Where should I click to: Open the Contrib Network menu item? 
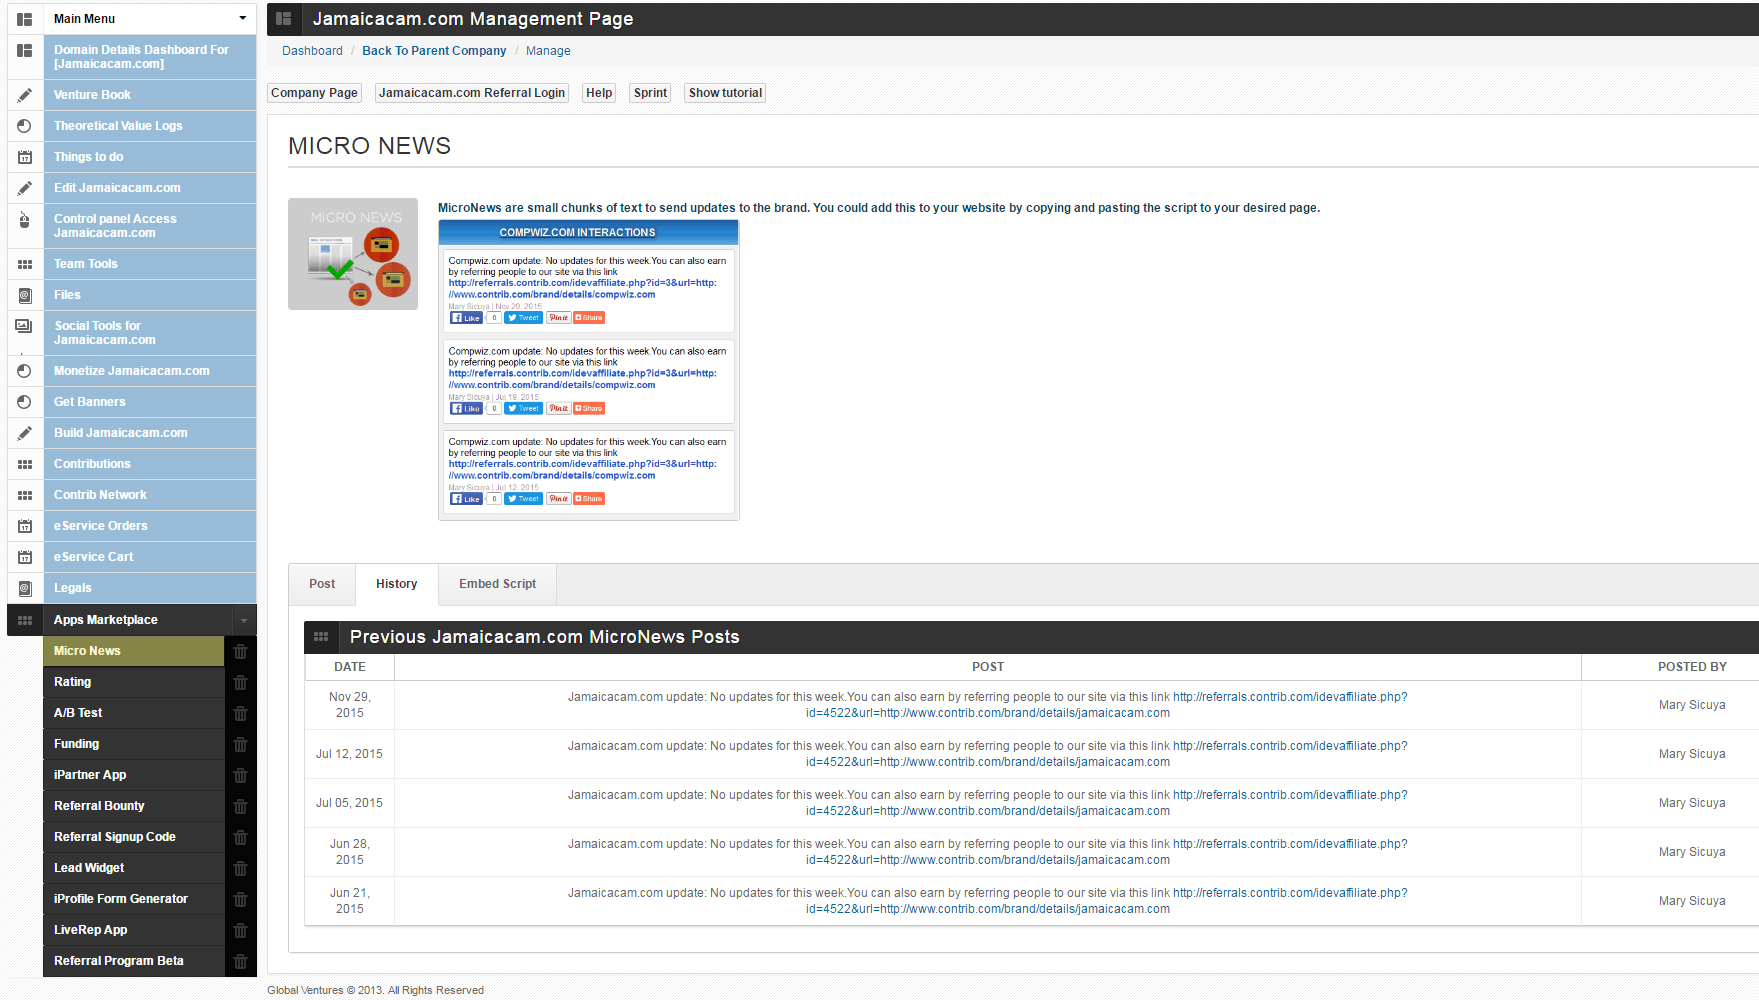click(150, 495)
